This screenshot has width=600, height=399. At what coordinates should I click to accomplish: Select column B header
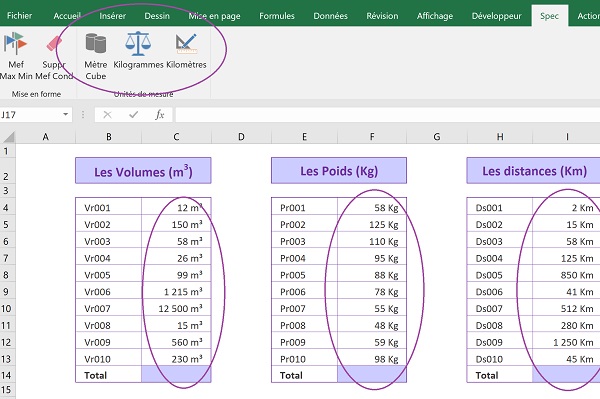tap(109, 137)
